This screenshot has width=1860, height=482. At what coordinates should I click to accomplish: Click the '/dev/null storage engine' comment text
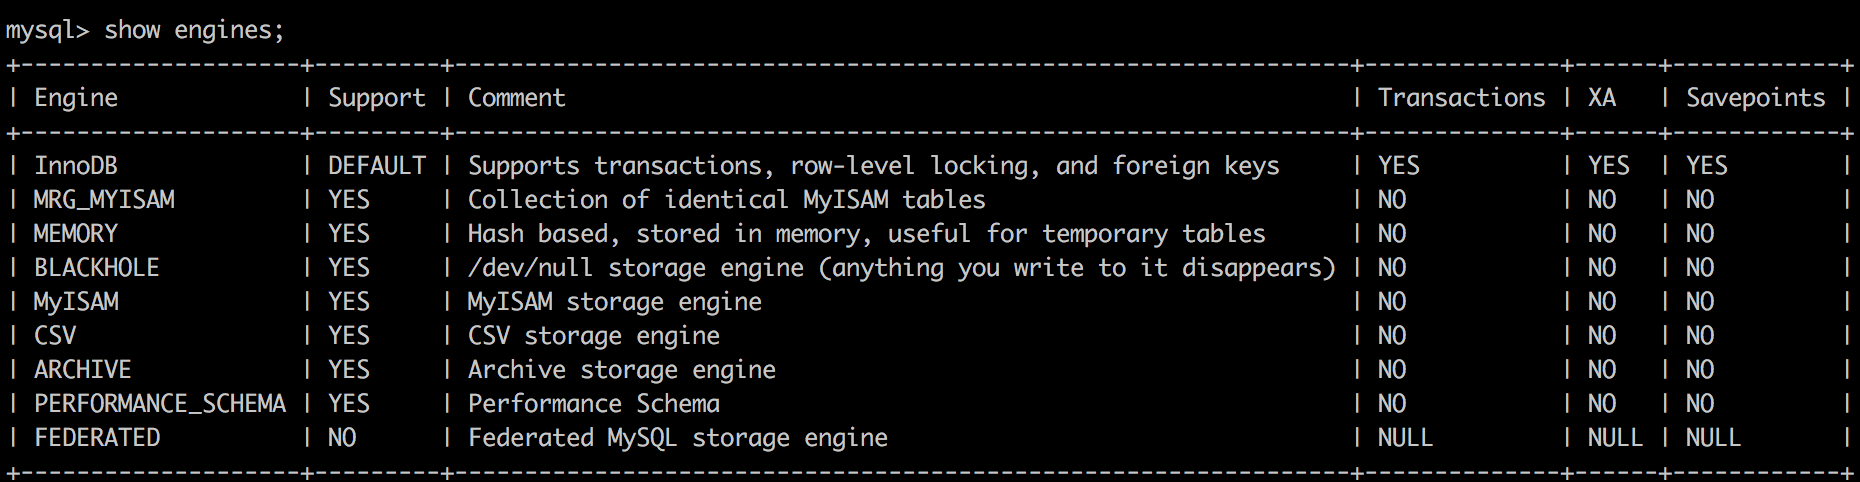[636, 269]
